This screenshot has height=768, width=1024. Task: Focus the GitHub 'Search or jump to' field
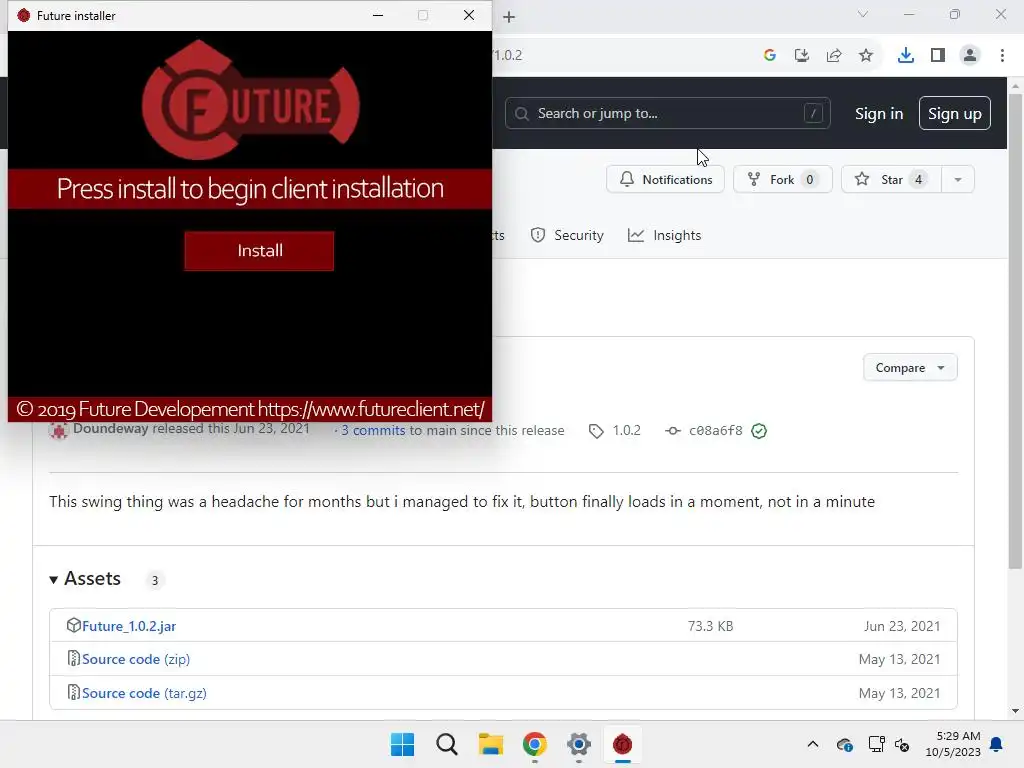pyautogui.click(x=667, y=114)
